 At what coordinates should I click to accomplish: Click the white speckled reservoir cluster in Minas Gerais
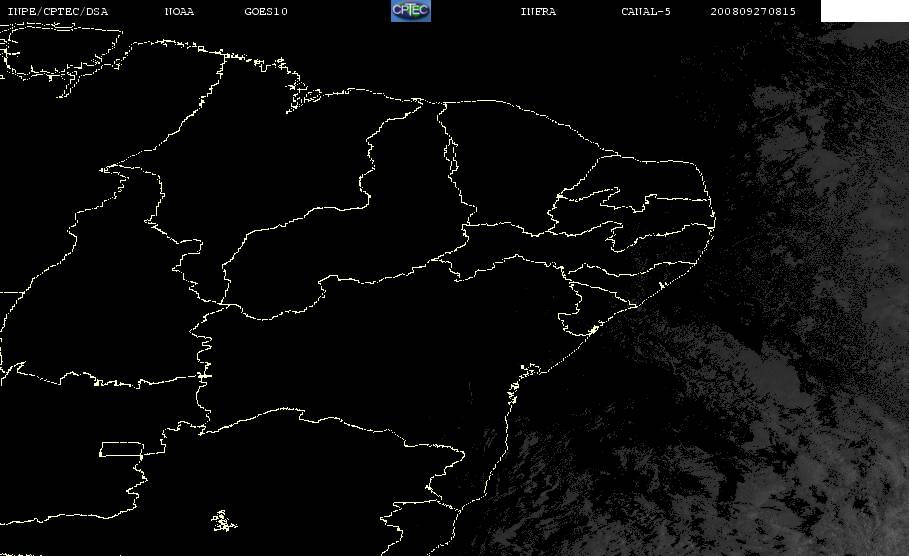click(223, 521)
